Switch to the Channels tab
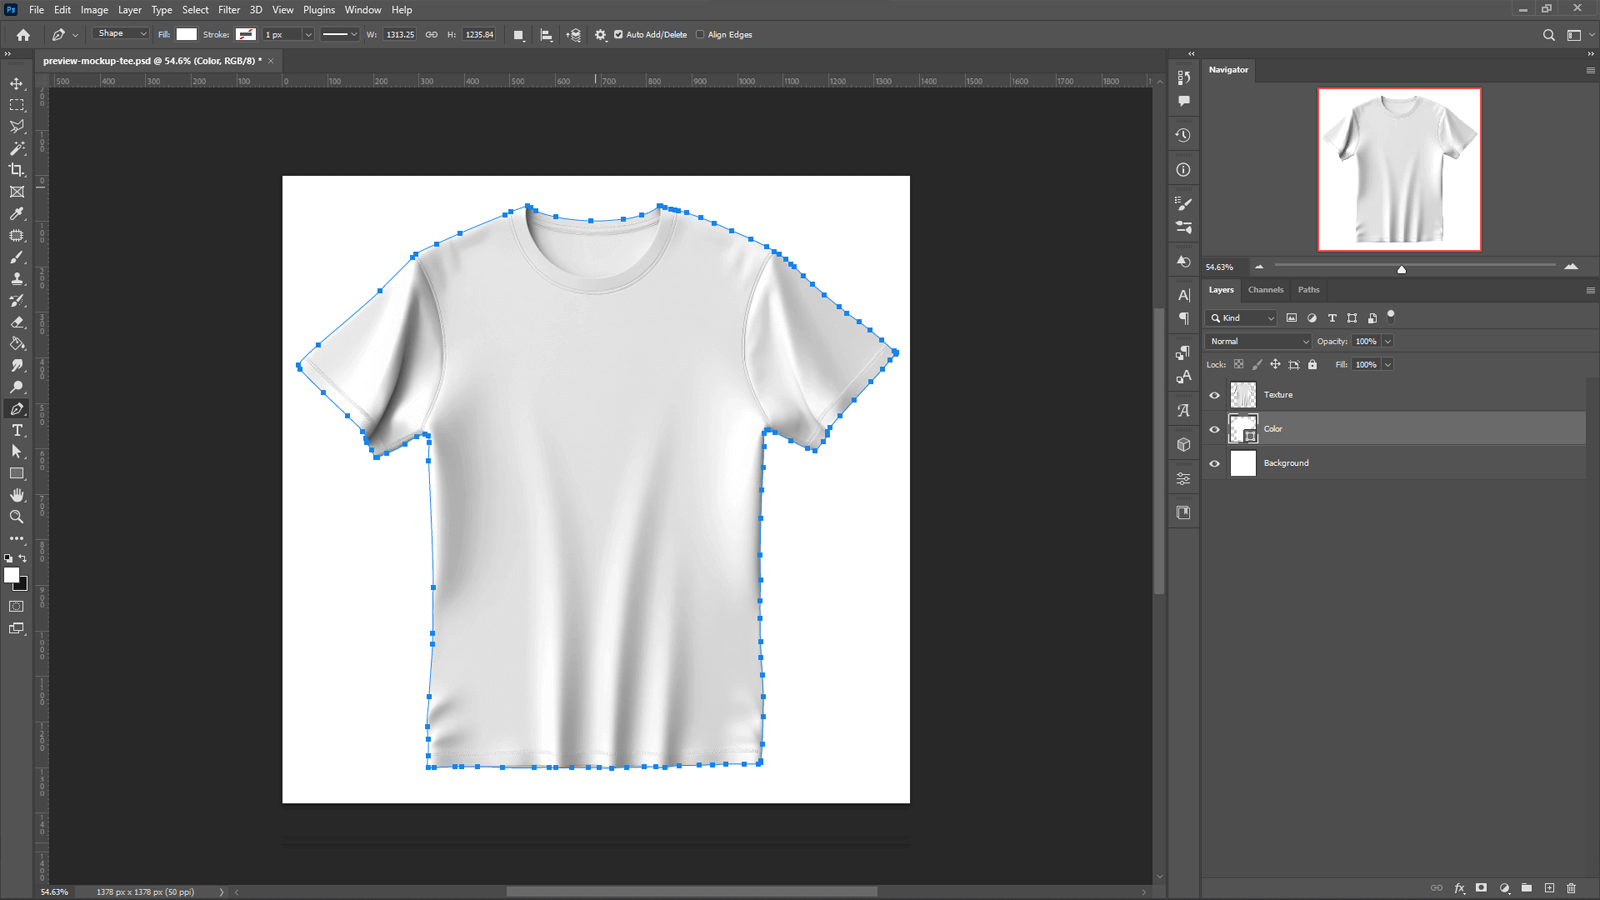This screenshot has height=900, width=1600. (1265, 290)
